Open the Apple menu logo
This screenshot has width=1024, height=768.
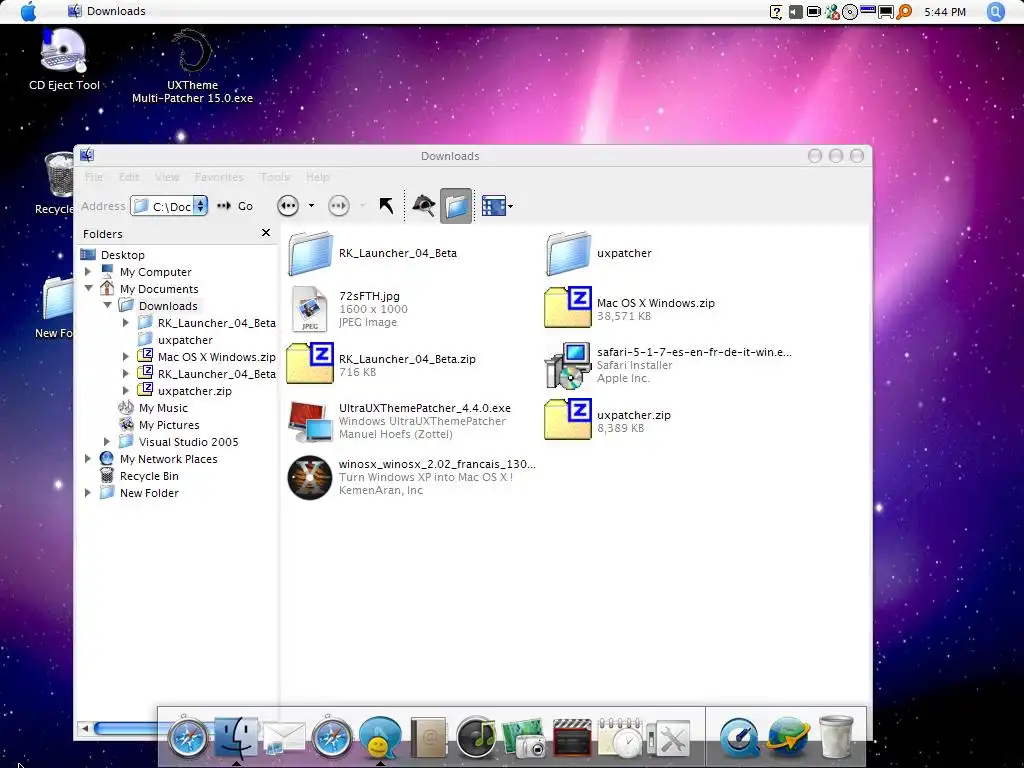(29, 11)
